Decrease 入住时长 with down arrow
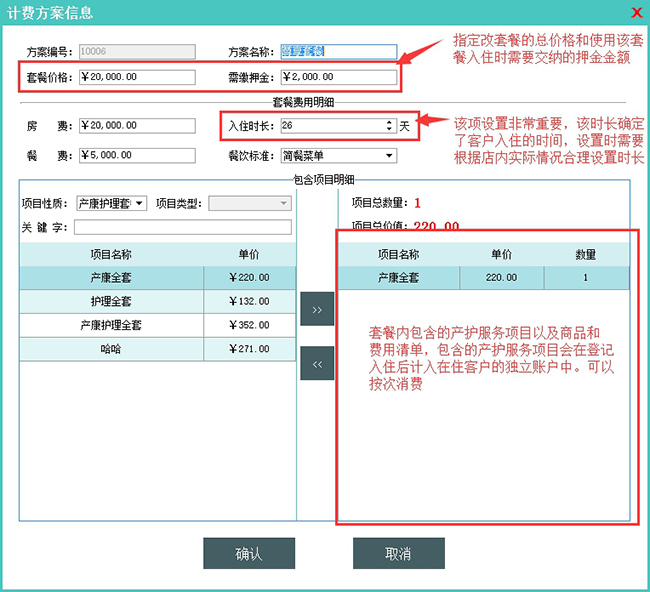This screenshot has height=592, width=650. pos(389,130)
